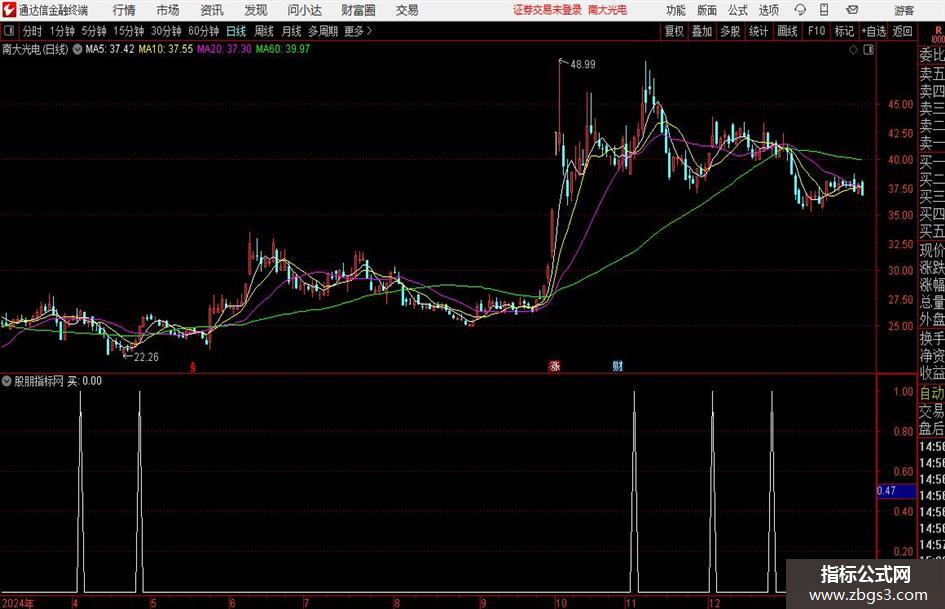Click the F10 company info button
The height and width of the screenshot is (609, 945).
coord(817,31)
